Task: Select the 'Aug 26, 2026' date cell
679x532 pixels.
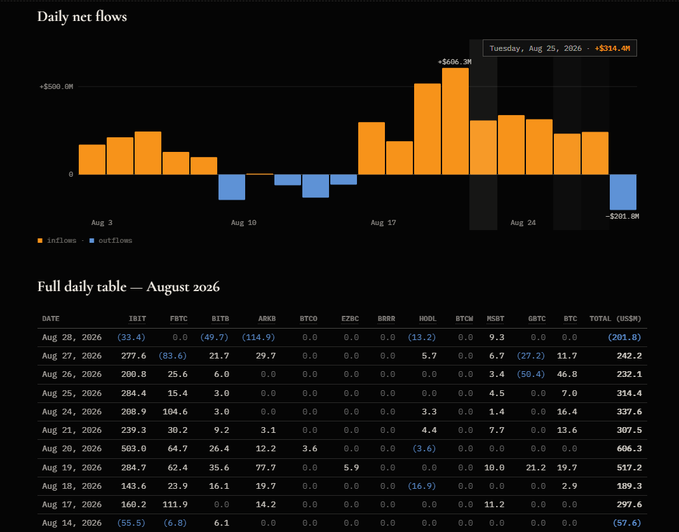Action: 72,374
